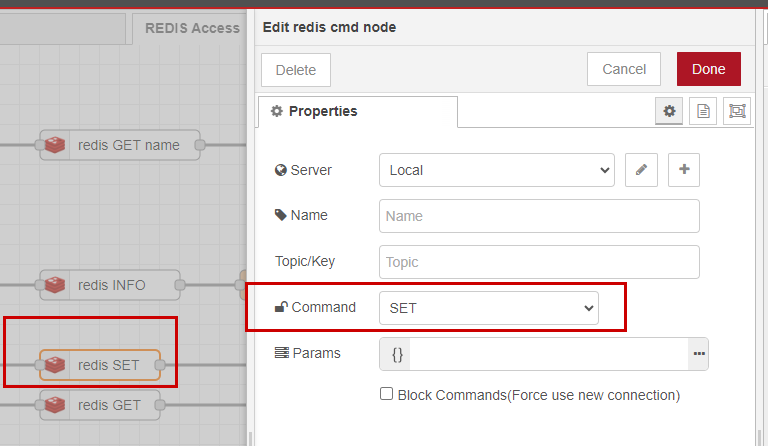768x446 pixels.
Task: Select the redis GET name node
Action: 120,145
